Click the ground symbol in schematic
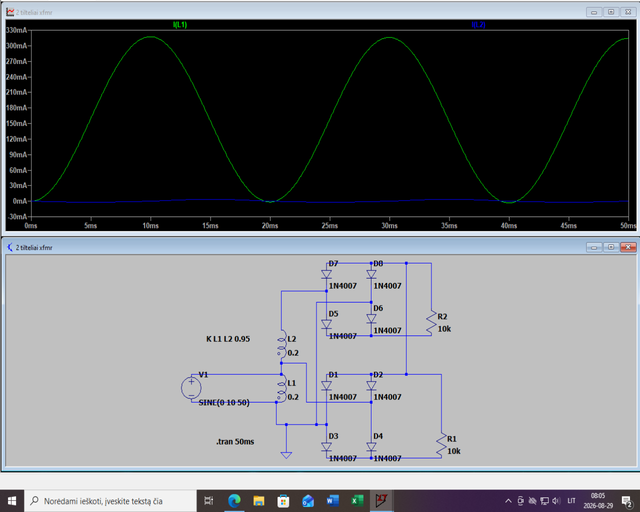Viewport: 640px width, 512px height. (x=286, y=455)
